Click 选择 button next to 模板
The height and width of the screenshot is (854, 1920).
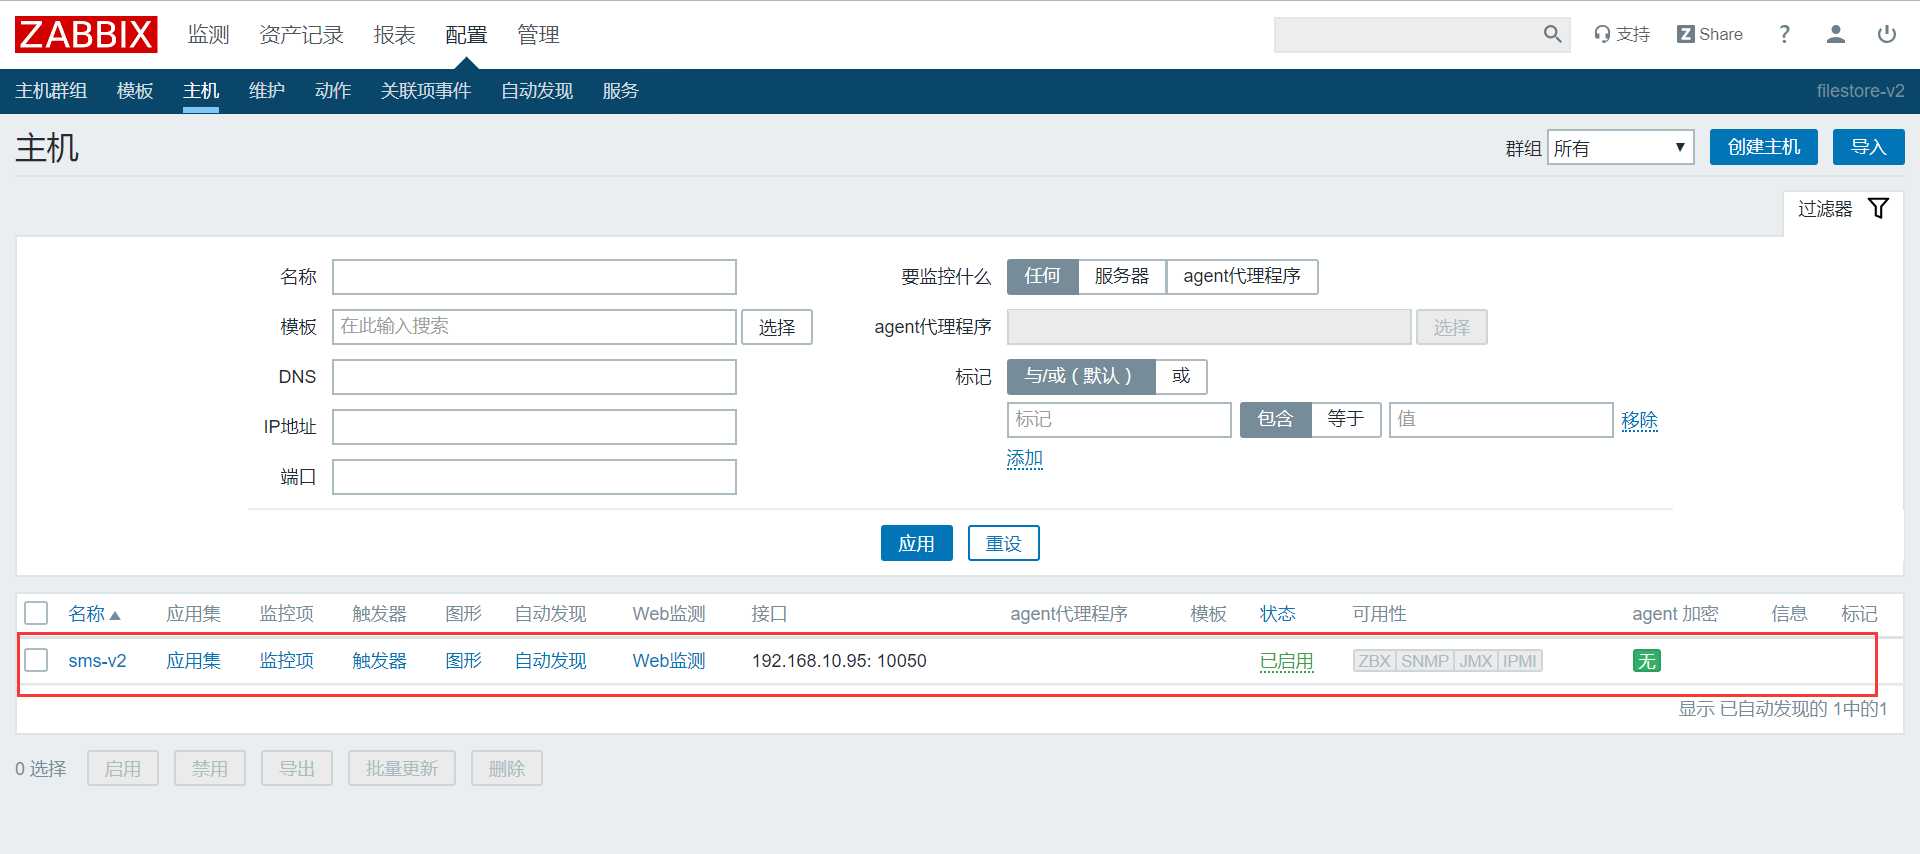point(777,327)
